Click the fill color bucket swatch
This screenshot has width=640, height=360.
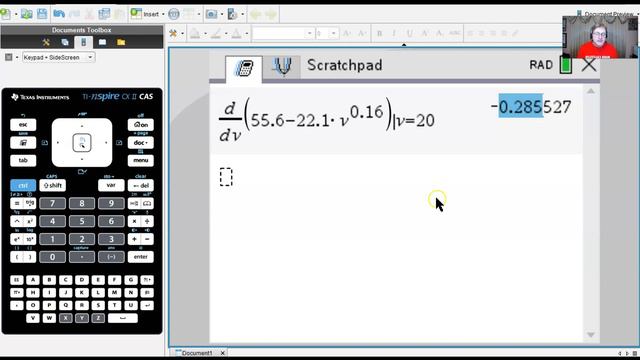pos(195,33)
